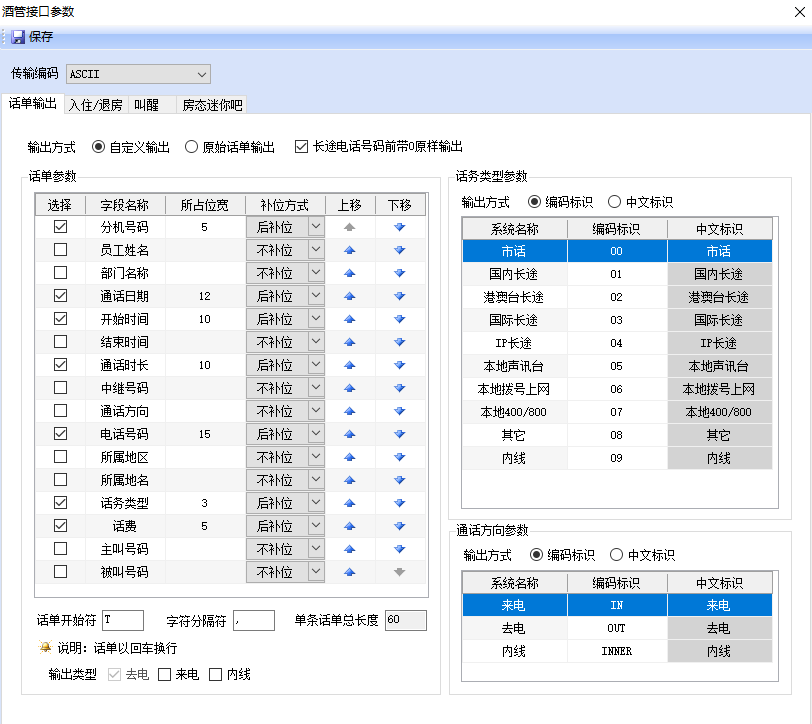Move 分机号码 row down with arrow

coord(400,227)
